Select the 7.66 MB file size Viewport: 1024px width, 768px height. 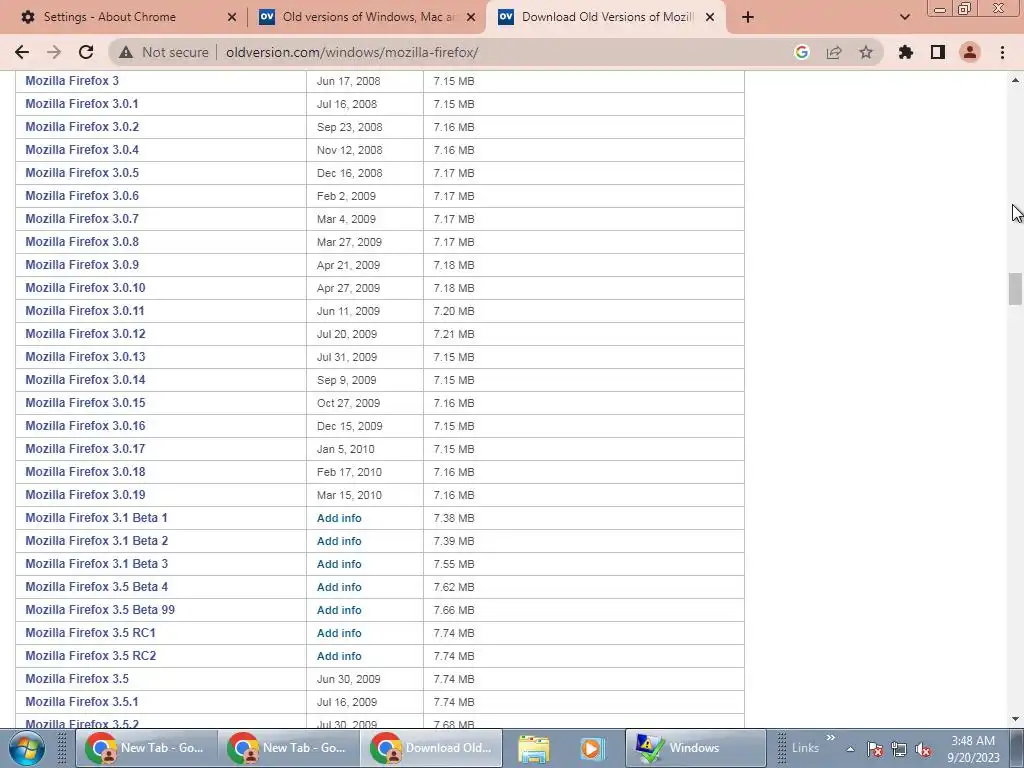point(454,610)
